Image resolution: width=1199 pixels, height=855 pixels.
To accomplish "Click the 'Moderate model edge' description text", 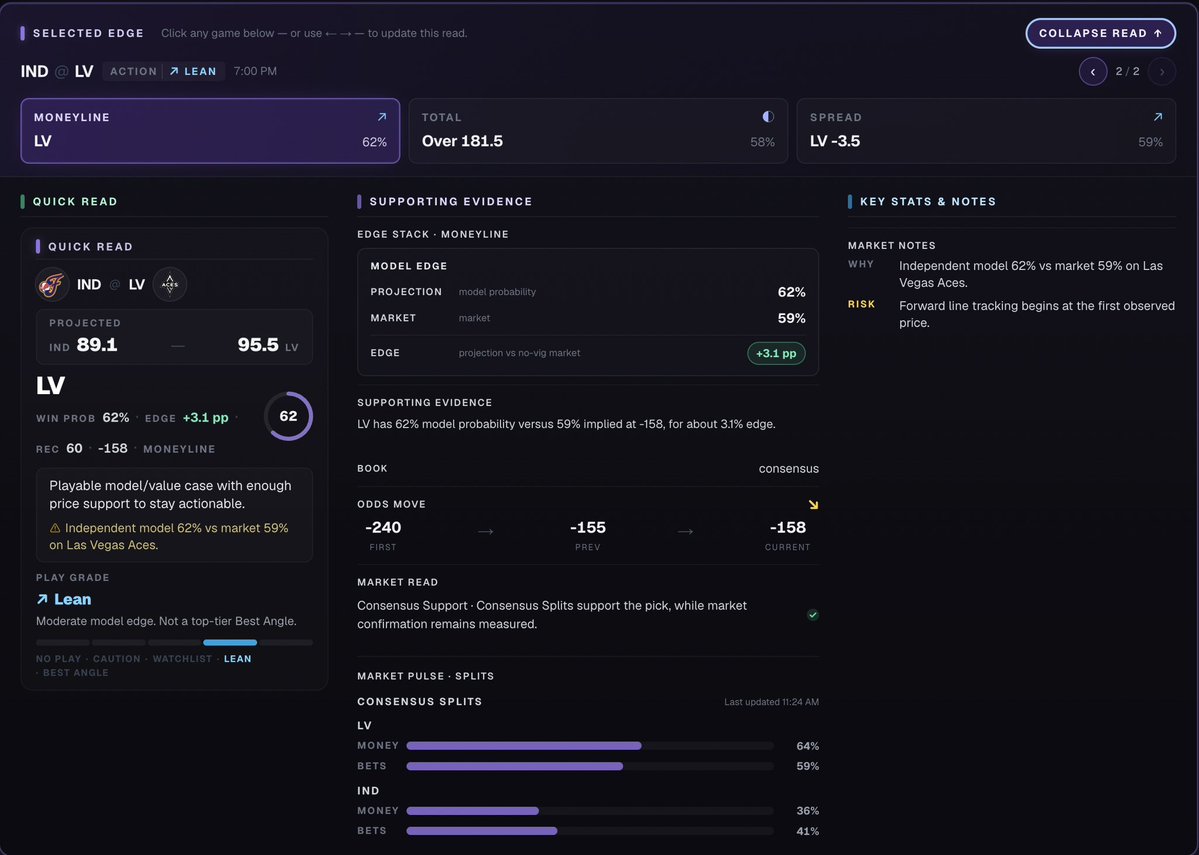I will pyautogui.click(x=166, y=621).
